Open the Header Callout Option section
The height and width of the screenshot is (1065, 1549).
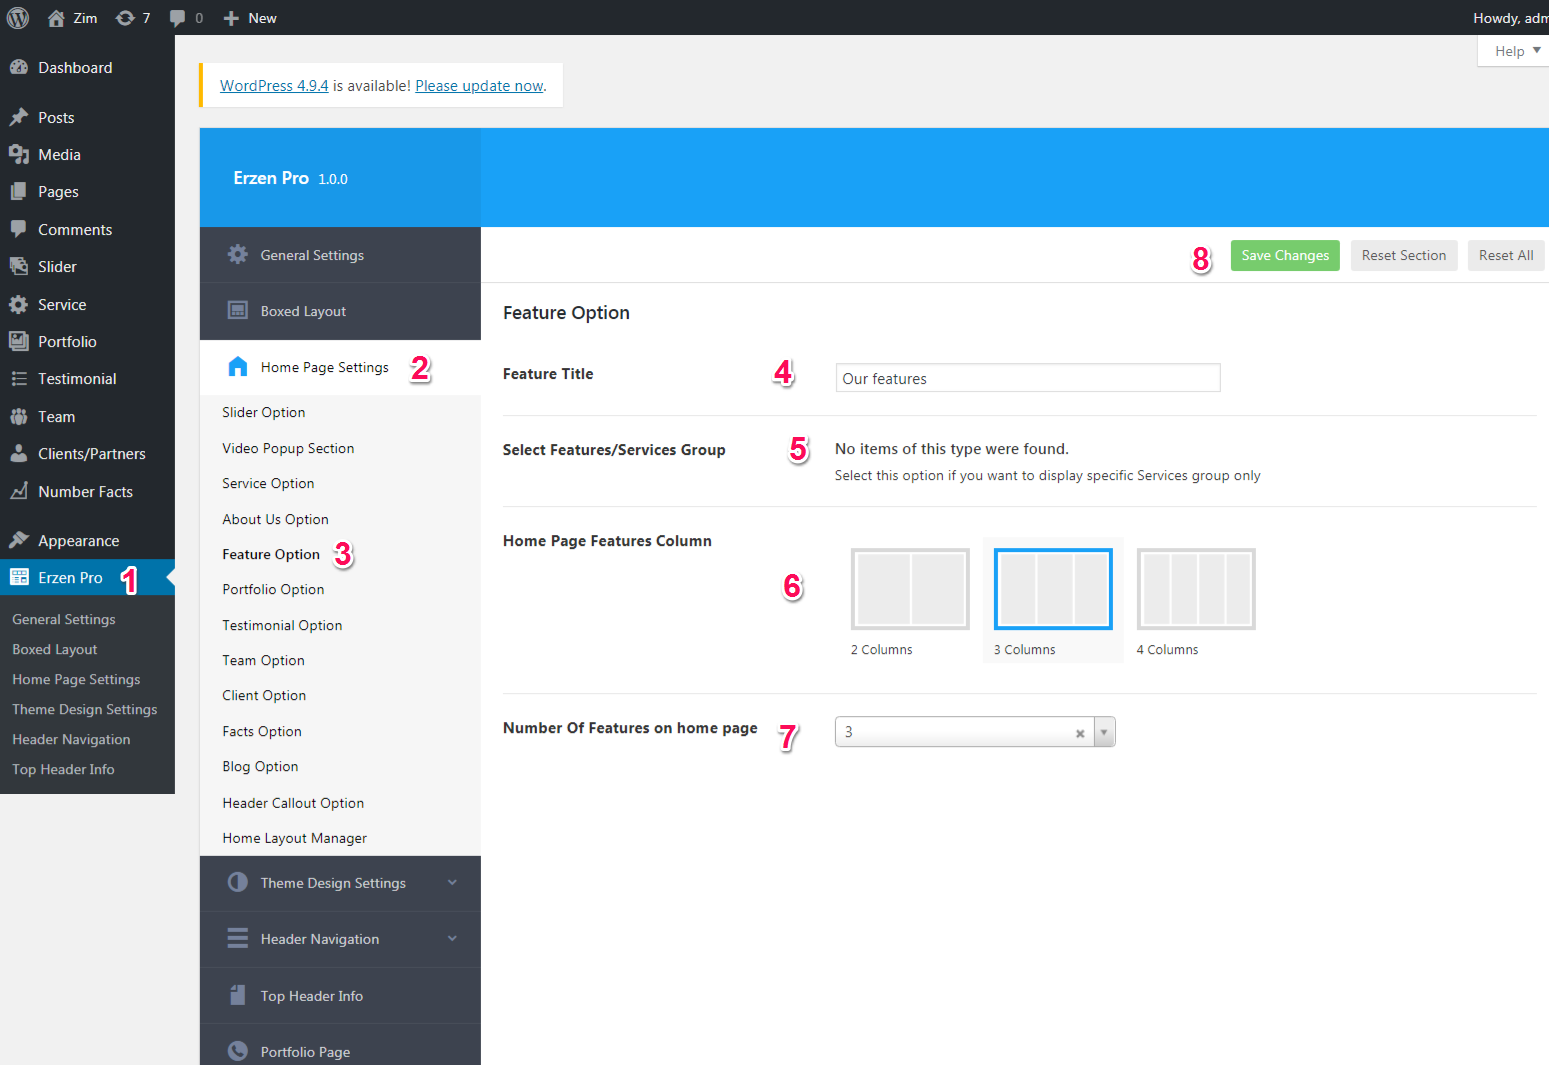pos(293,803)
